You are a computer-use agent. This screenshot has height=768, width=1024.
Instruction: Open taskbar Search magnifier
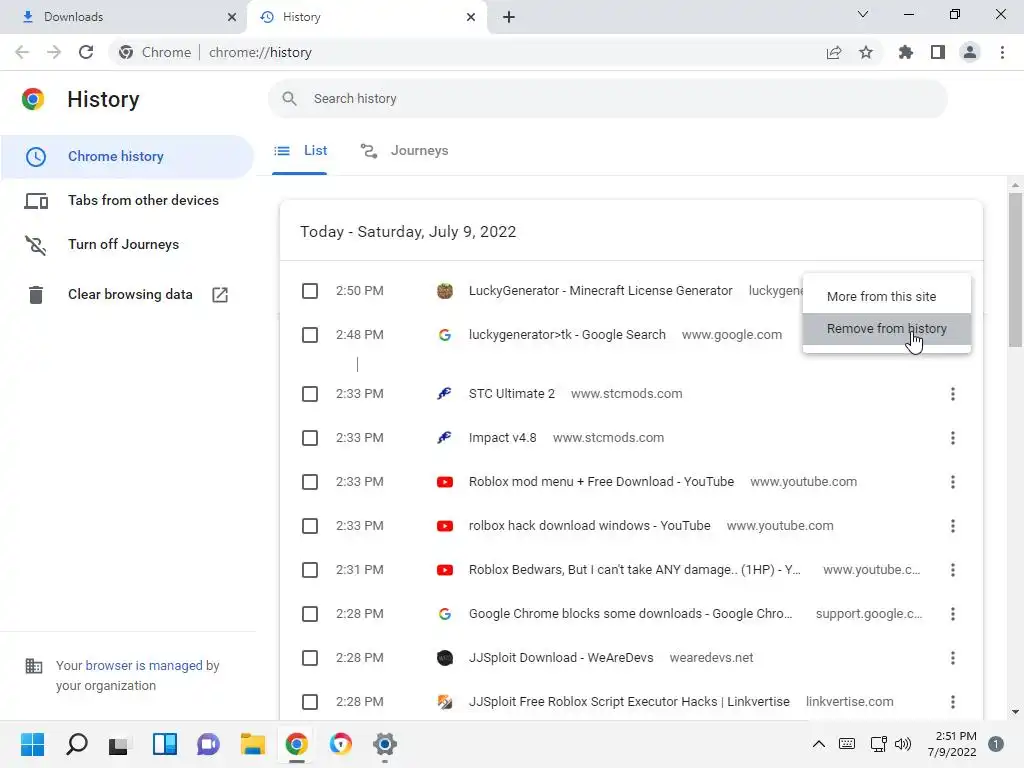[x=76, y=744]
